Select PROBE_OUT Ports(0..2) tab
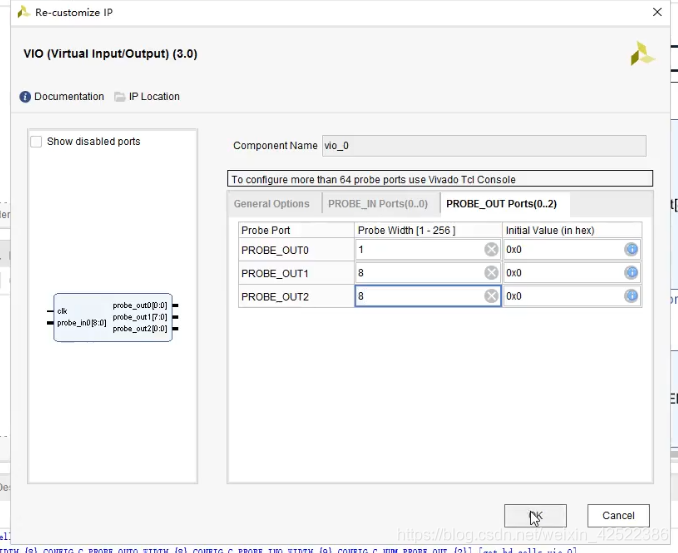This screenshot has height=553, width=678. coord(502,204)
